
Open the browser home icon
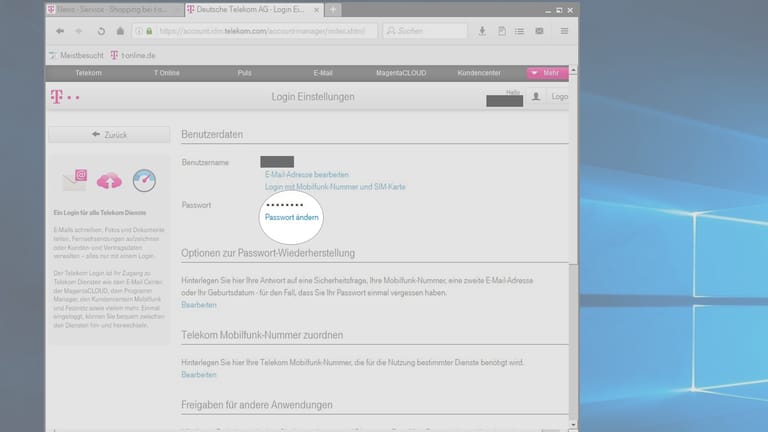(x=120, y=31)
